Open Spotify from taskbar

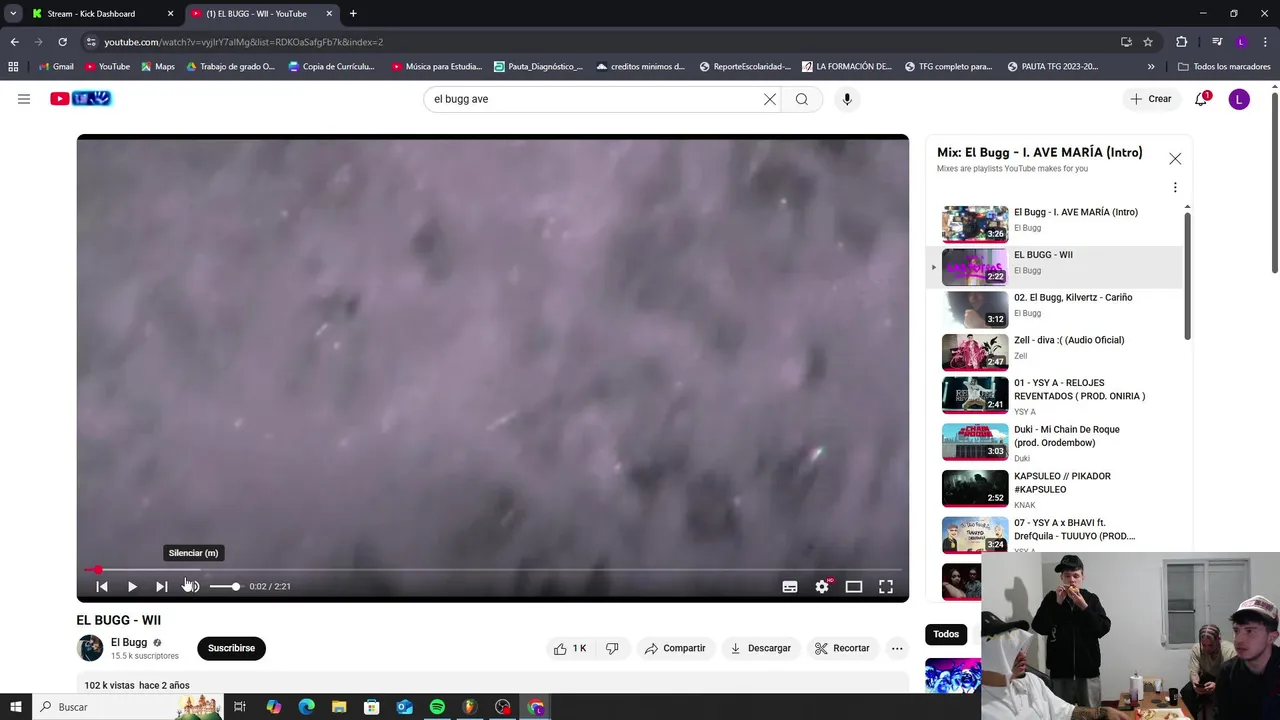click(x=437, y=707)
